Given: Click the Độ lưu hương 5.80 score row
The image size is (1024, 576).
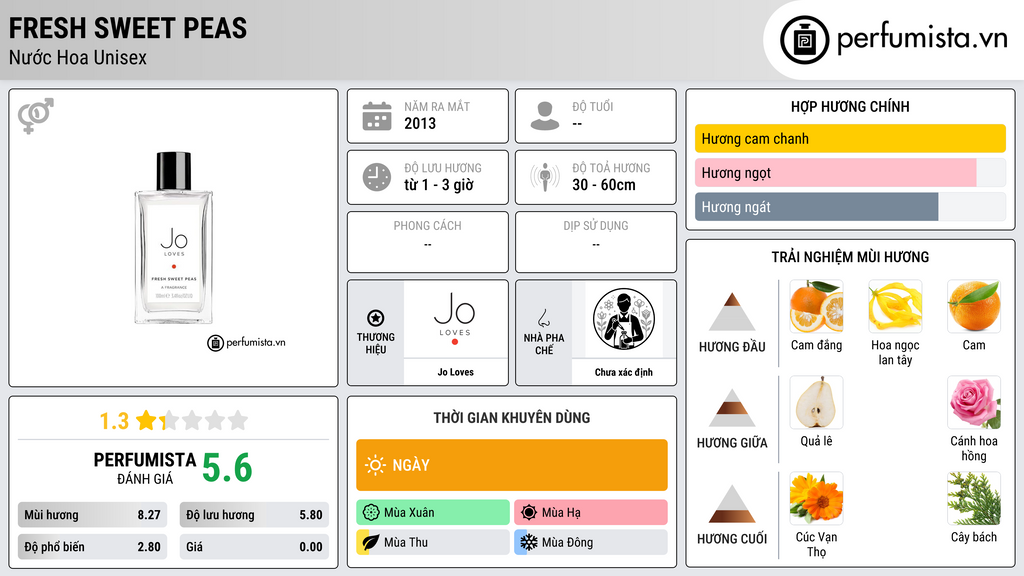Looking at the screenshot, I should (x=254, y=515).
